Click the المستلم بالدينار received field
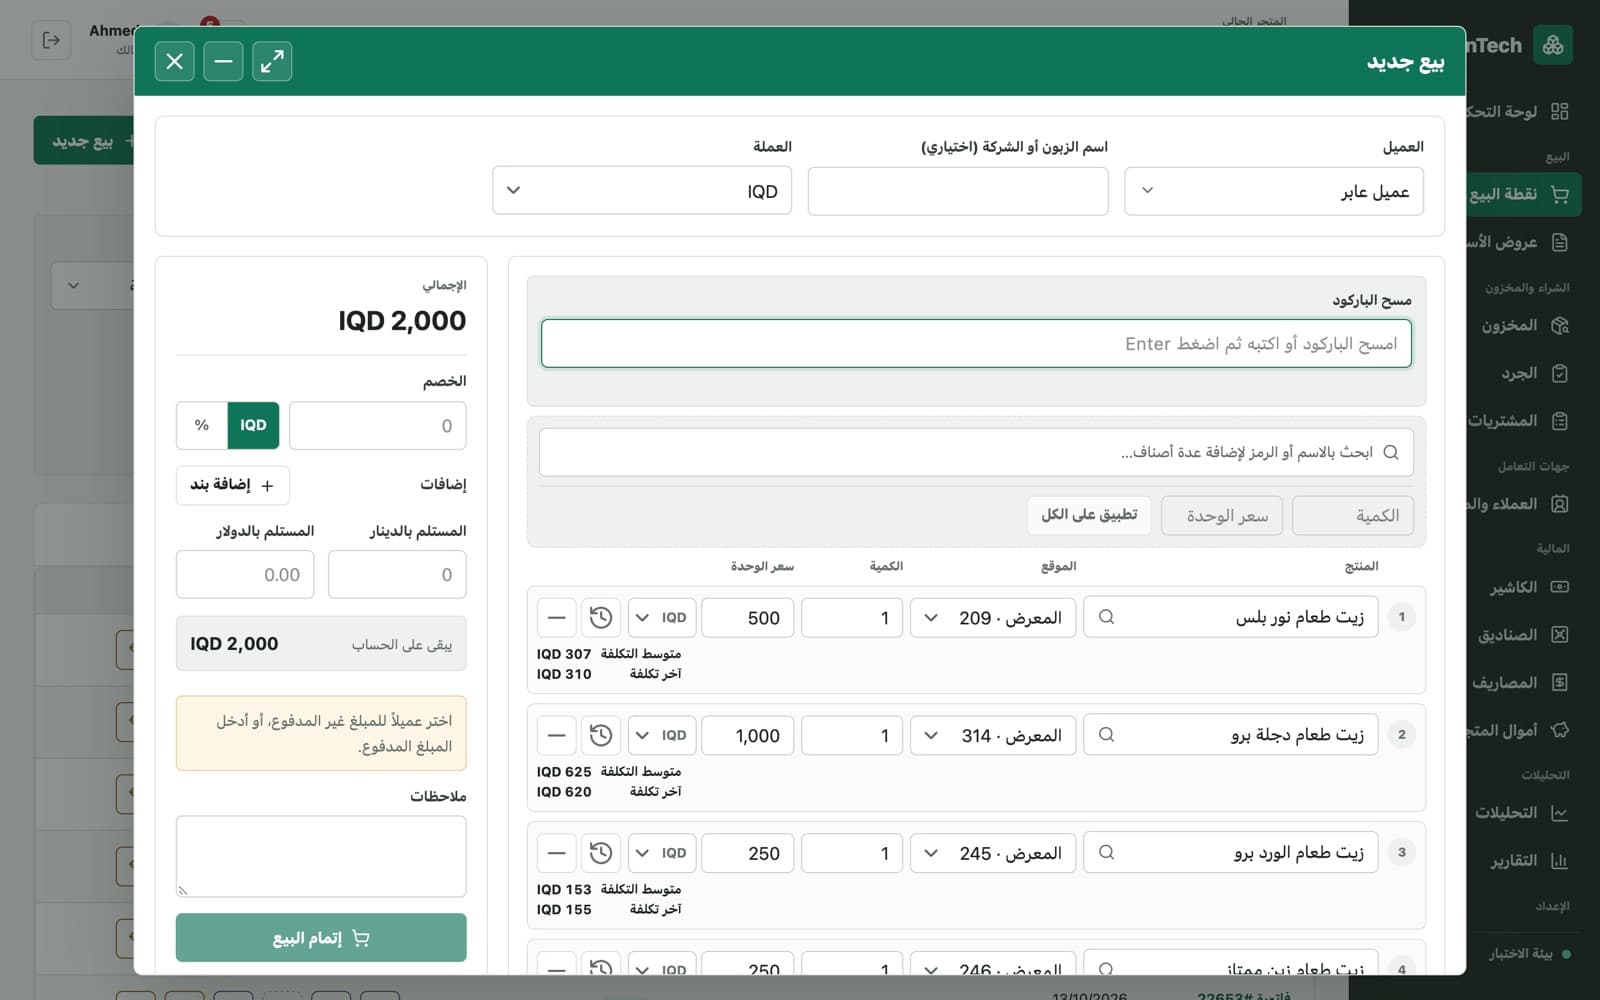Image resolution: width=1600 pixels, height=1000 pixels. click(397, 575)
